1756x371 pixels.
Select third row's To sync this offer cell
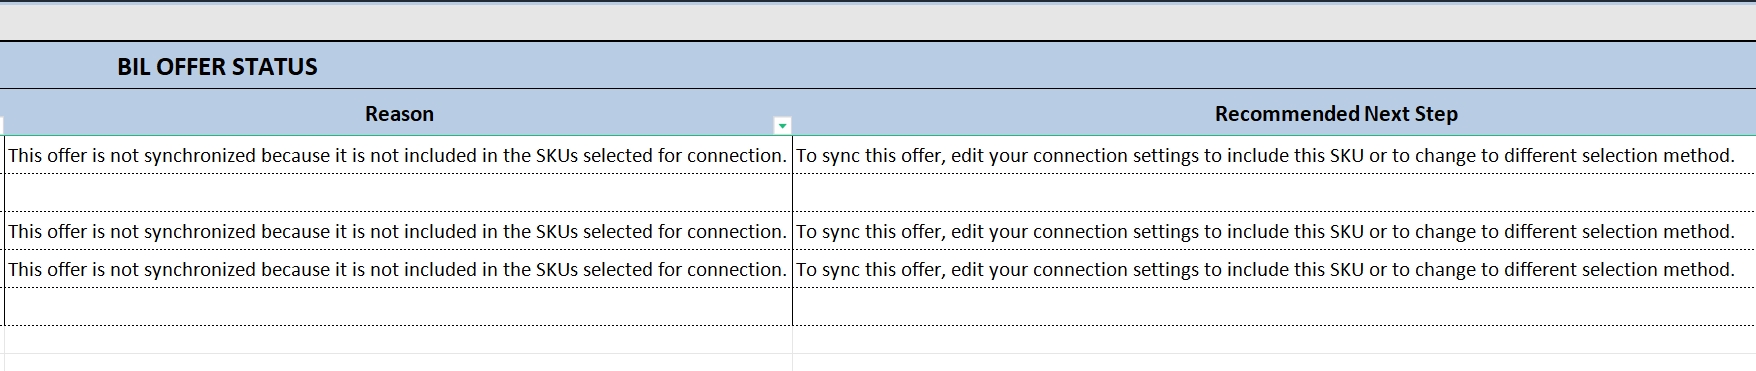tap(1274, 231)
